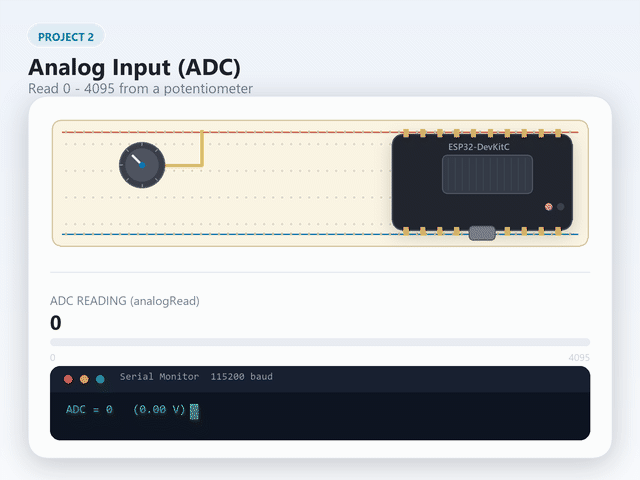Click the 0 minimum scale label
Image resolution: width=640 pixels, height=480 pixels.
click(53, 358)
